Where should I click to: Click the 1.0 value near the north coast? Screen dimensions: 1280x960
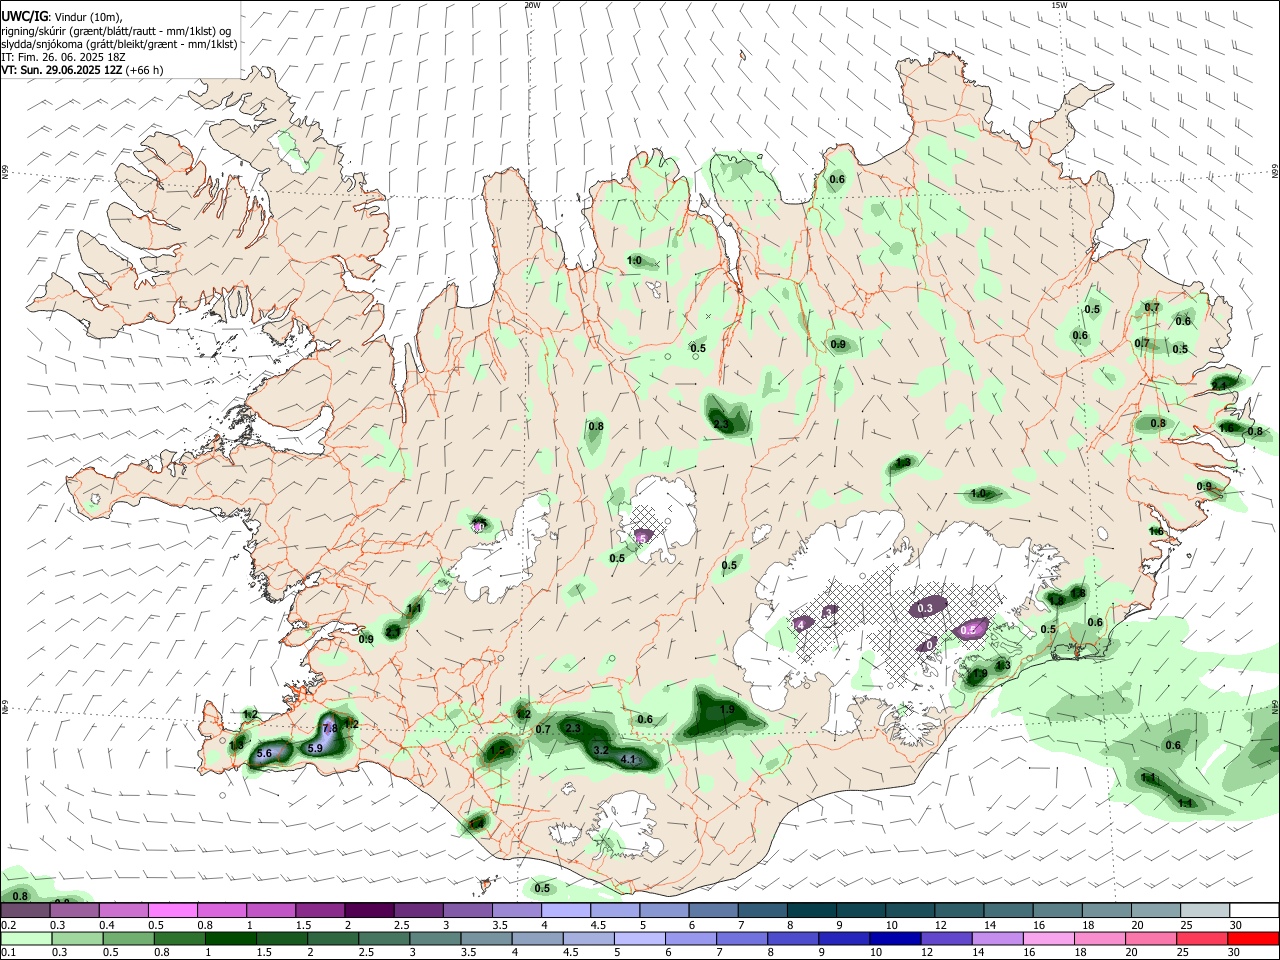(x=634, y=261)
